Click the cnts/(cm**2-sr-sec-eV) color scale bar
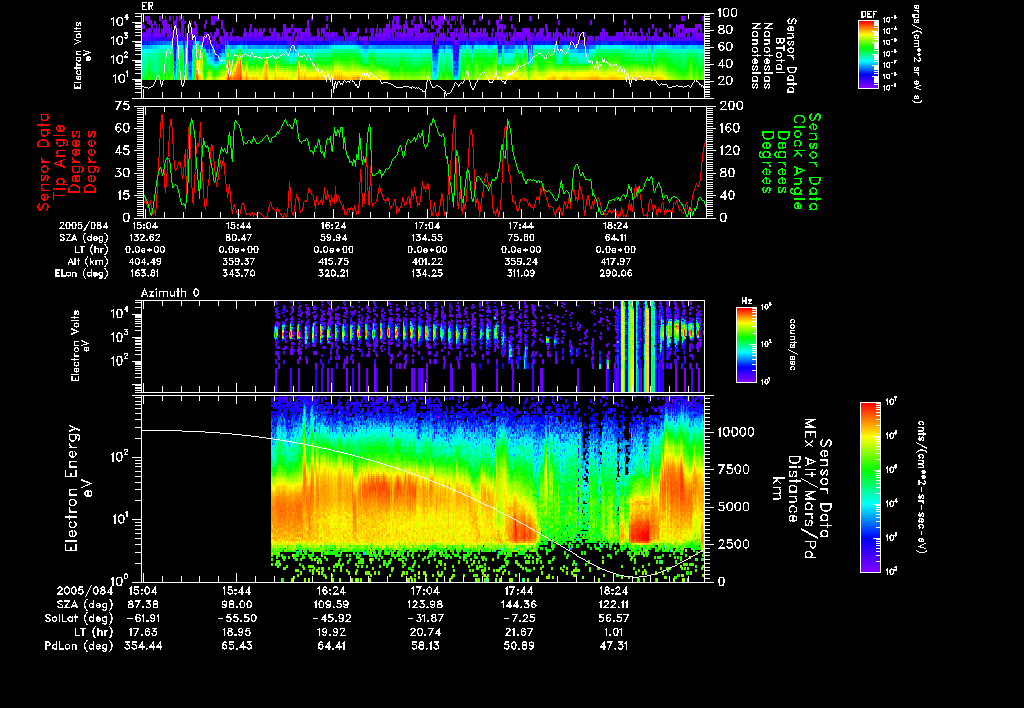The image size is (1024, 708). [870, 487]
